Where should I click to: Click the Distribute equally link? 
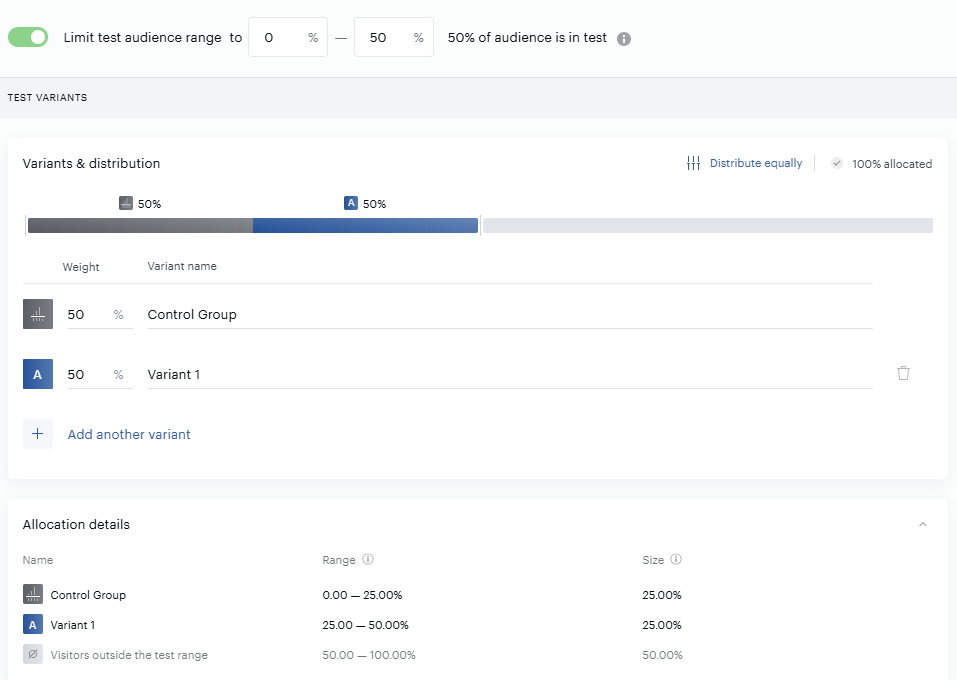pos(756,163)
